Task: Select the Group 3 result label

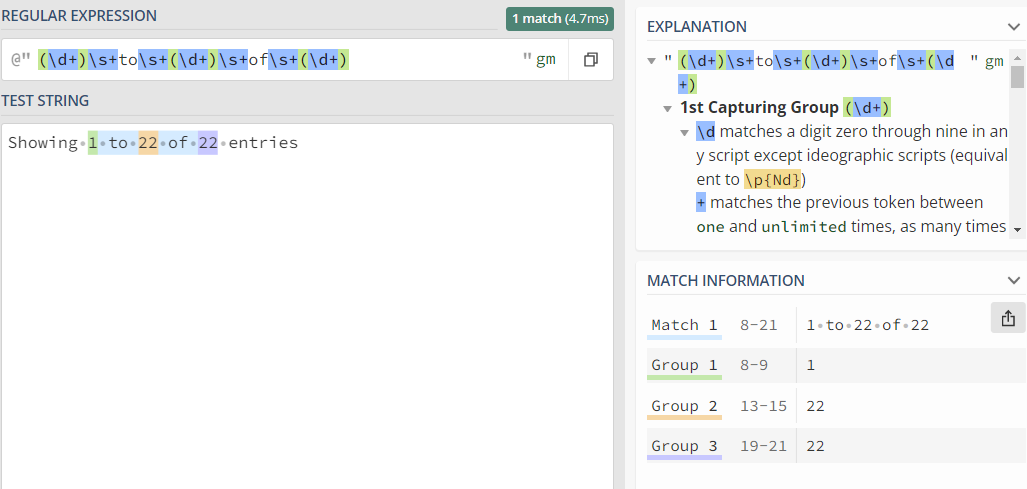Action: point(684,446)
